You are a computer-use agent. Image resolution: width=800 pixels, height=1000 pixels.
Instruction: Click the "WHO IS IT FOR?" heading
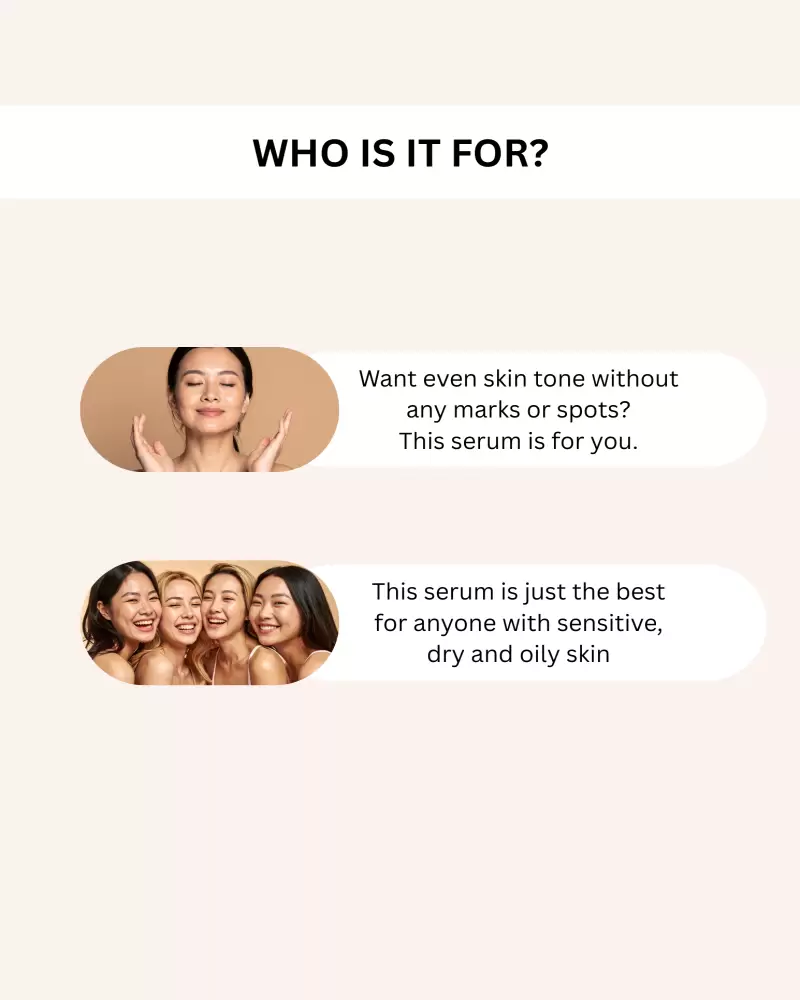tap(401, 153)
